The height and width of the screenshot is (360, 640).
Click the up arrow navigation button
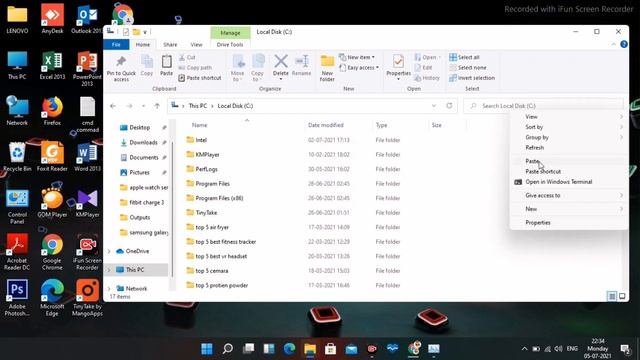pos(157,106)
